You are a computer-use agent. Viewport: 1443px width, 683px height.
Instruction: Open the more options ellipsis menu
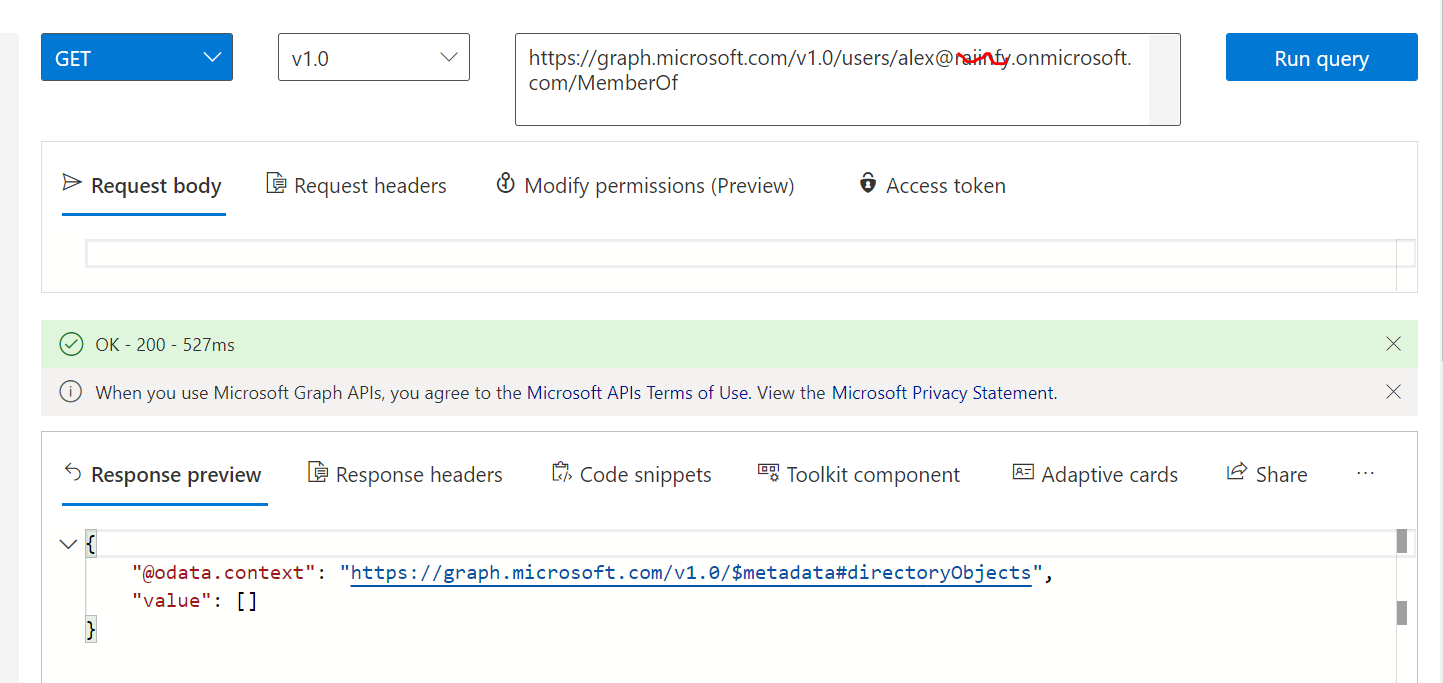(1366, 473)
